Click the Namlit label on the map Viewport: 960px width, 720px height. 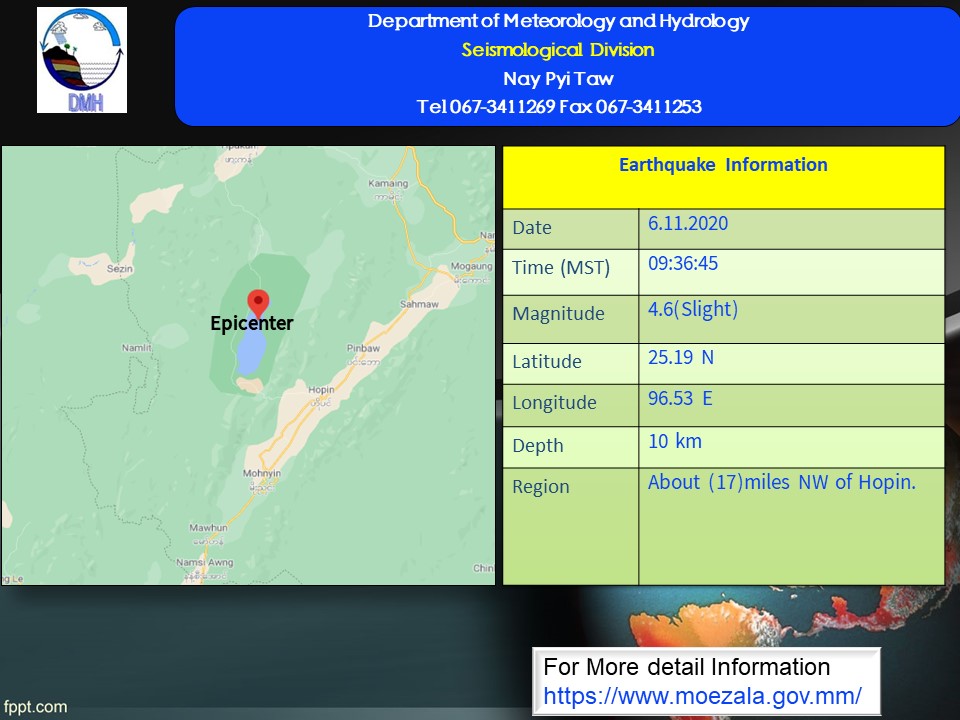(x=135, y=346)
